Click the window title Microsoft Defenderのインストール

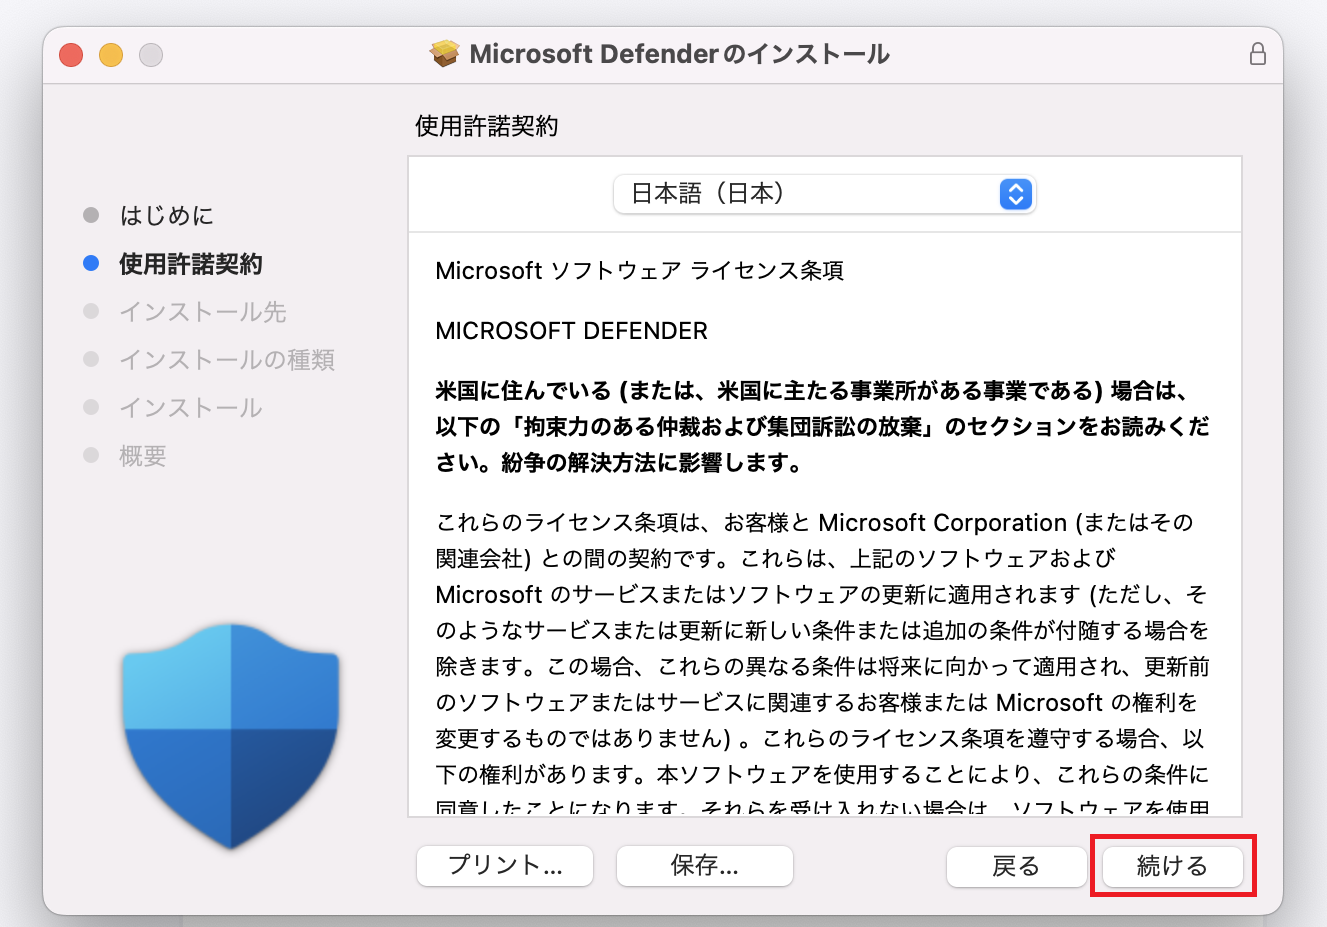(680, 54)
